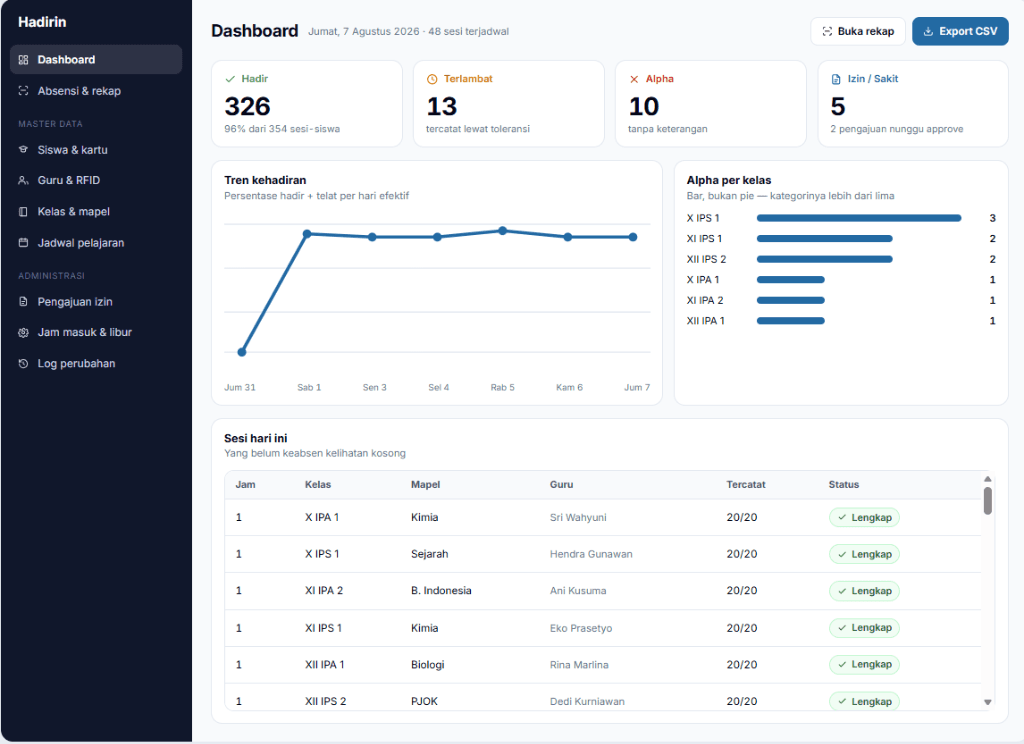The width and height of the screenshot is (1024, 744).
Task: Open Kelas & mapel section
Action: [x=96, y=212]
